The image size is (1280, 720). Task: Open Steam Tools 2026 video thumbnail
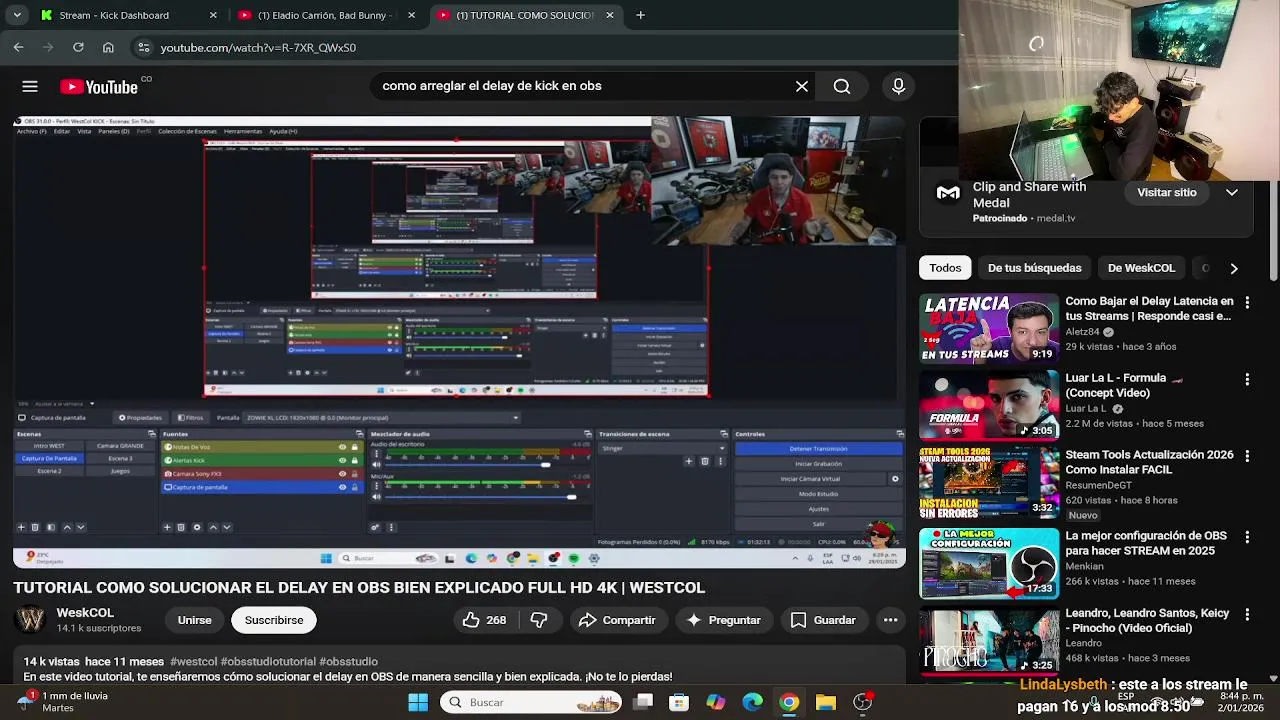(x=989, y=482)
